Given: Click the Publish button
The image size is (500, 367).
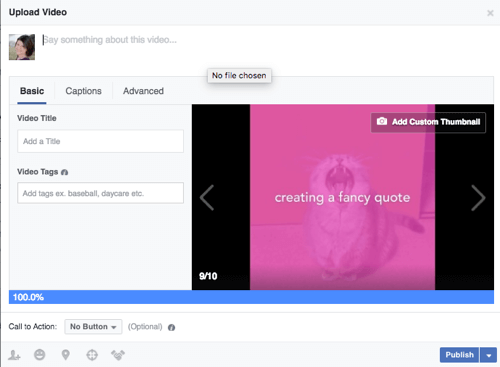Looking at the screenshot, I should pos(459,355).
